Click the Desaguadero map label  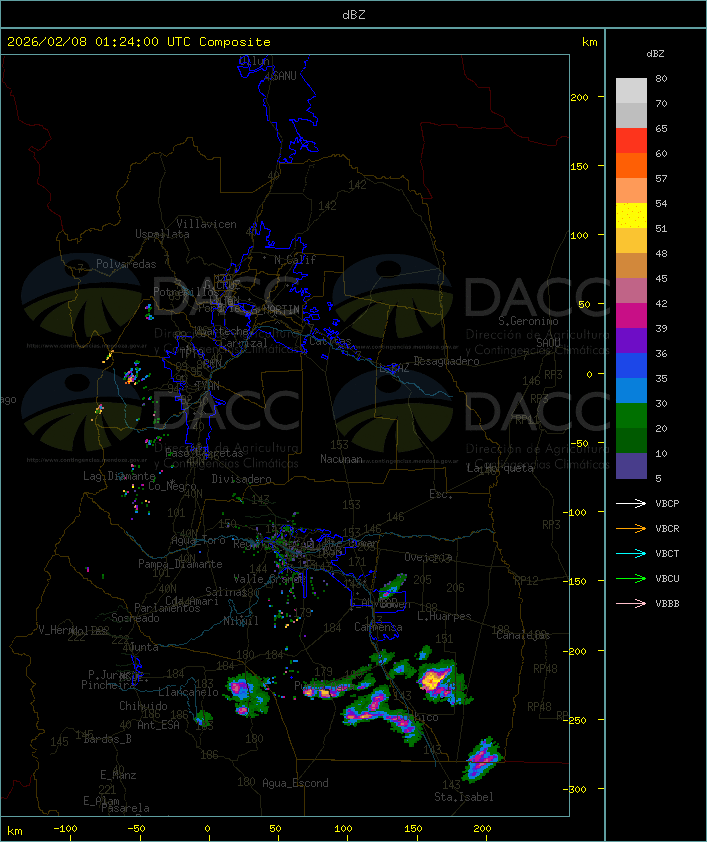446,361
